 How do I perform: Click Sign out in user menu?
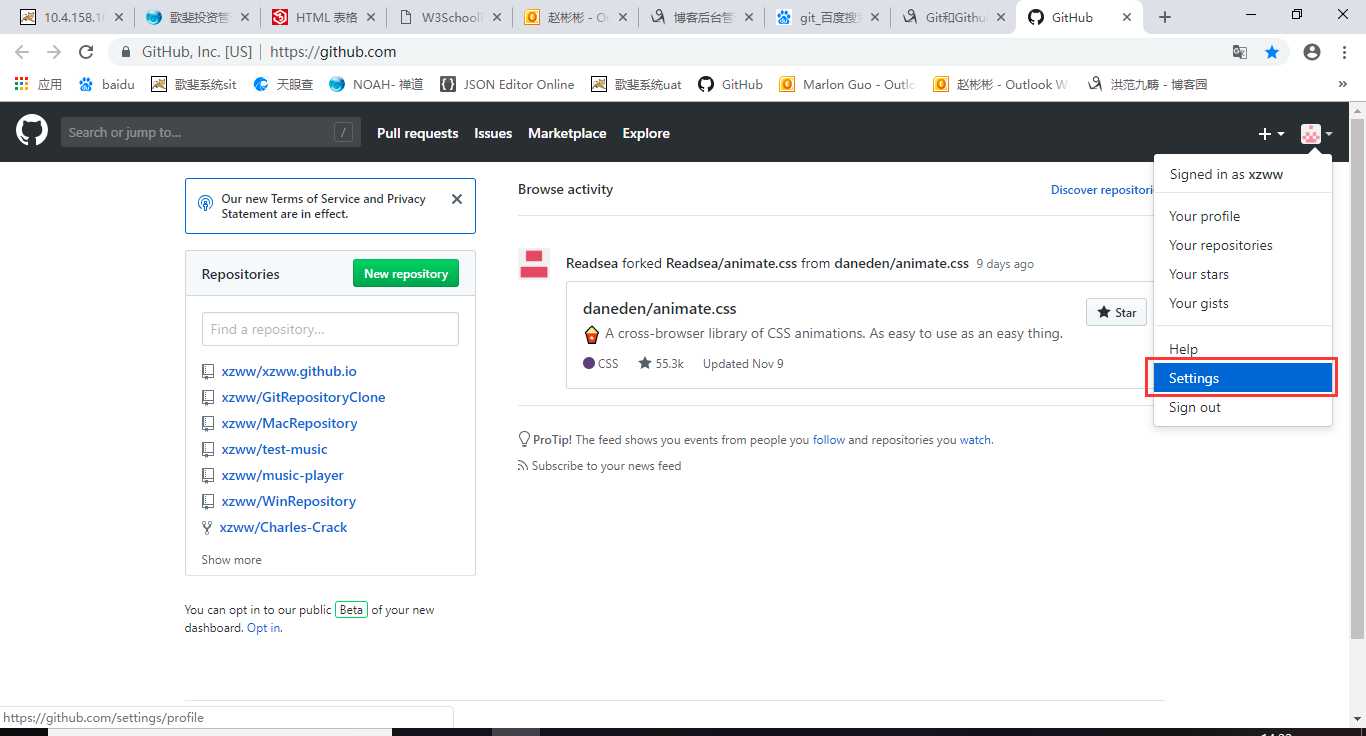click(1243, 407)
